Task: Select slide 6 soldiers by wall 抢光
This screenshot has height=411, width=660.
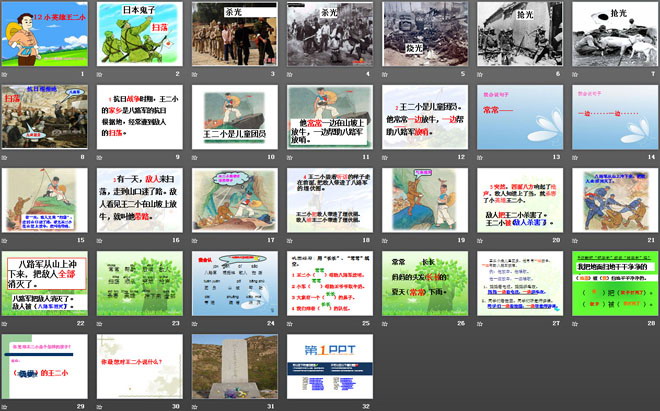Action: (x=520, y=34)
